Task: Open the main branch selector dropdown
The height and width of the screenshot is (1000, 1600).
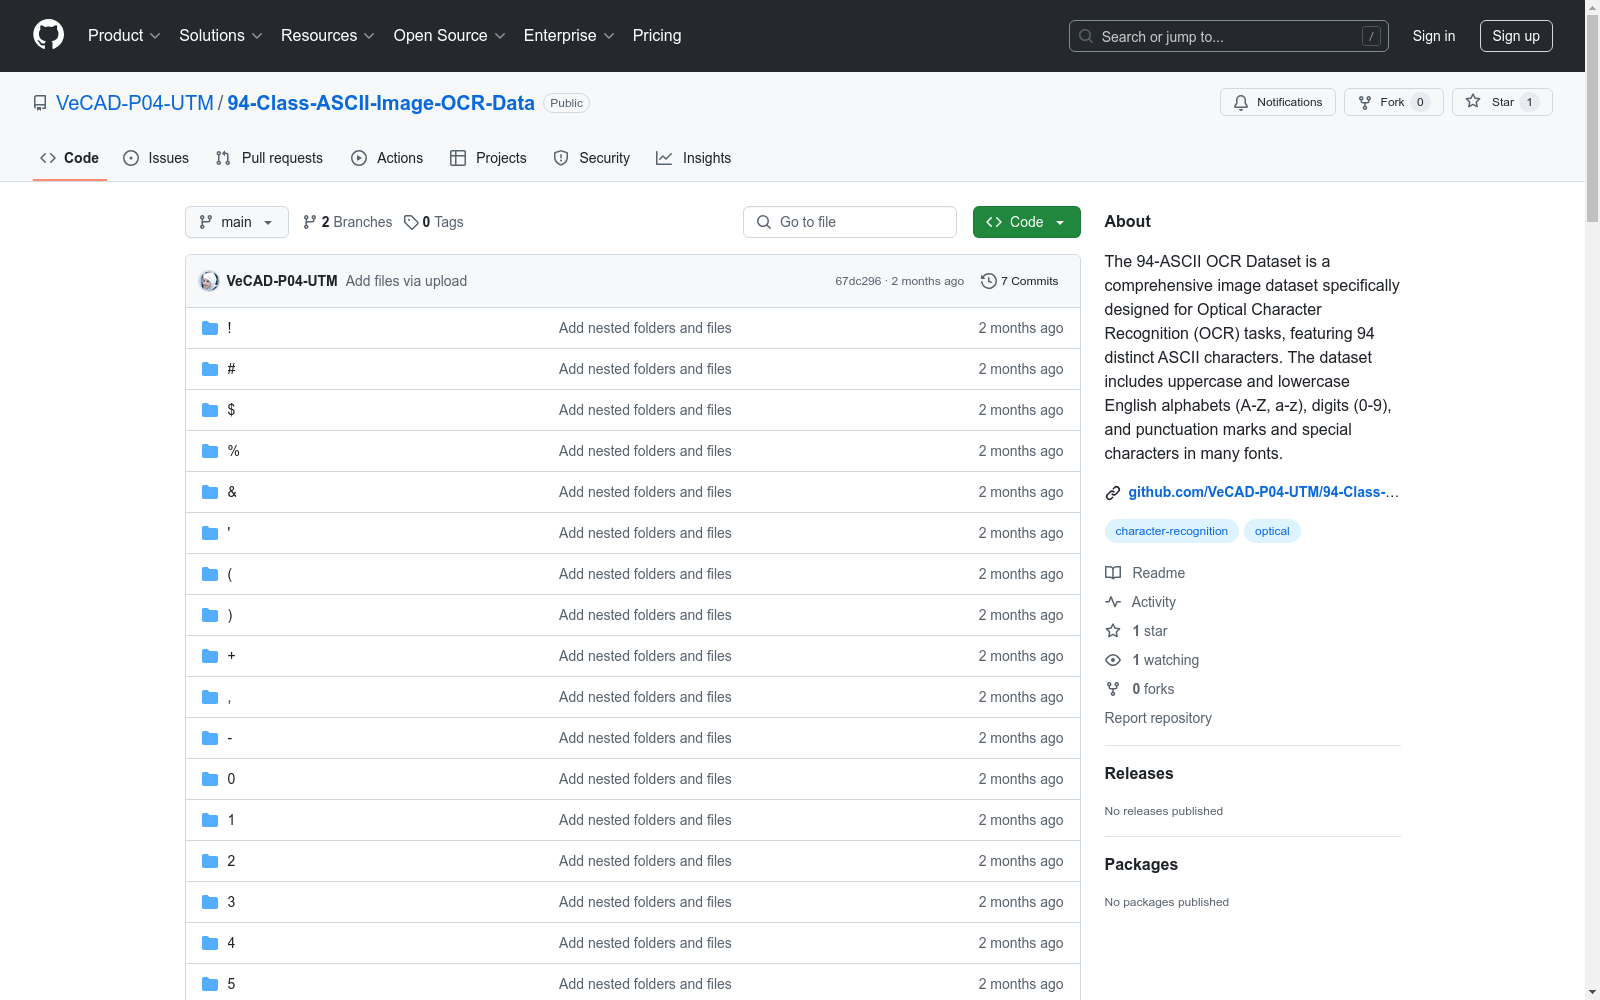Action: click(x=237, y=222)
